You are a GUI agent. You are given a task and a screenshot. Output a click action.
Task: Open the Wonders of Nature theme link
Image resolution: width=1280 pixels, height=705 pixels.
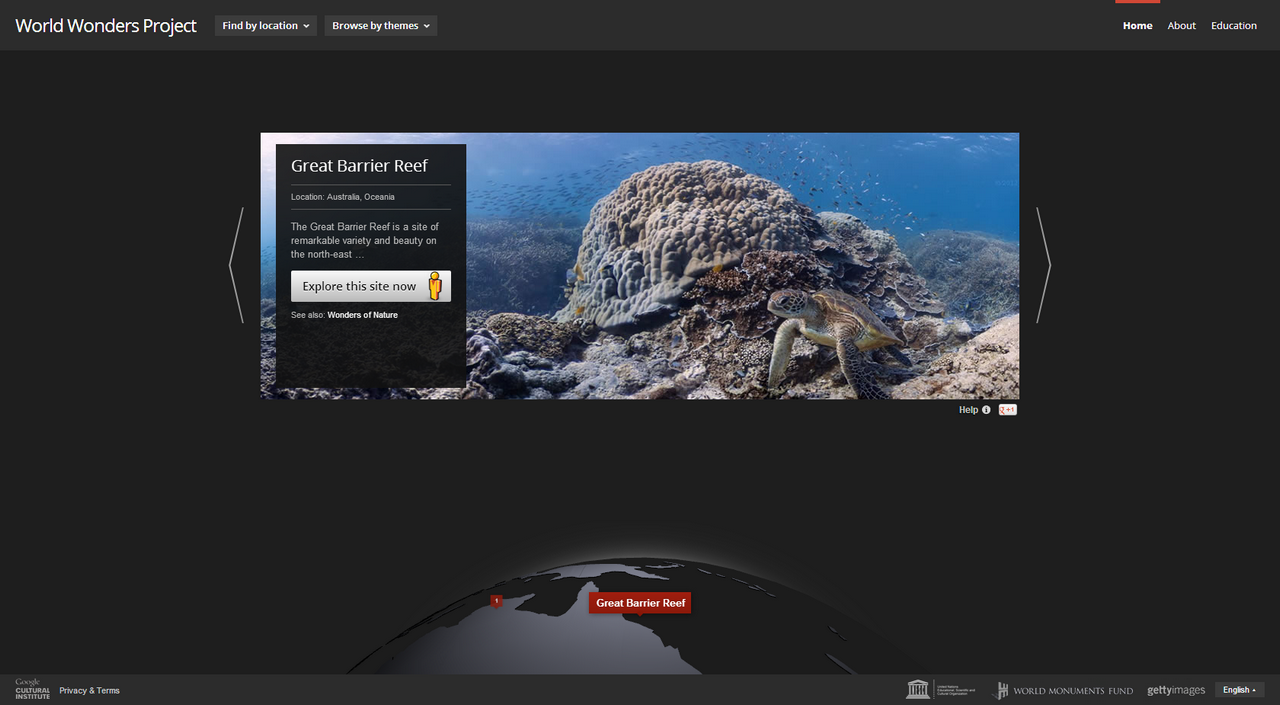(x=362, y=315)
